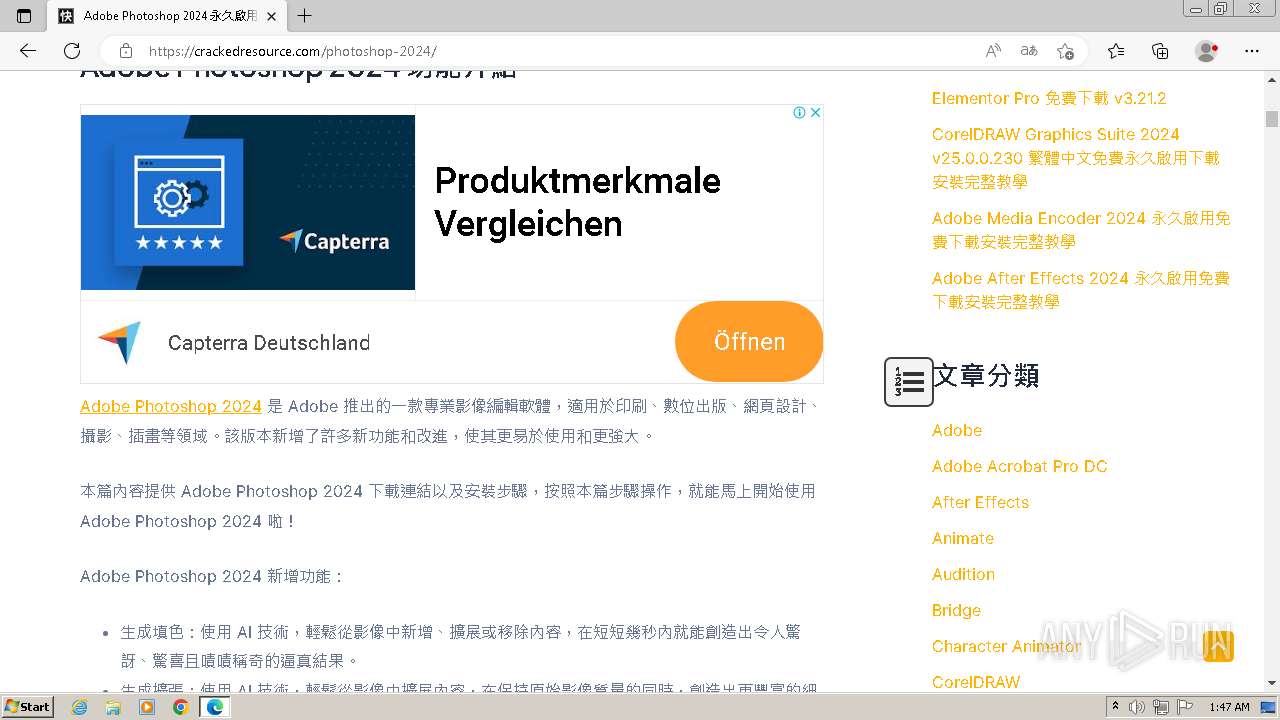The width and height of the screenshot is (1280, 720).
Task: Click the ad info icon
Action: pyautogui.click(x=799, y=112)
